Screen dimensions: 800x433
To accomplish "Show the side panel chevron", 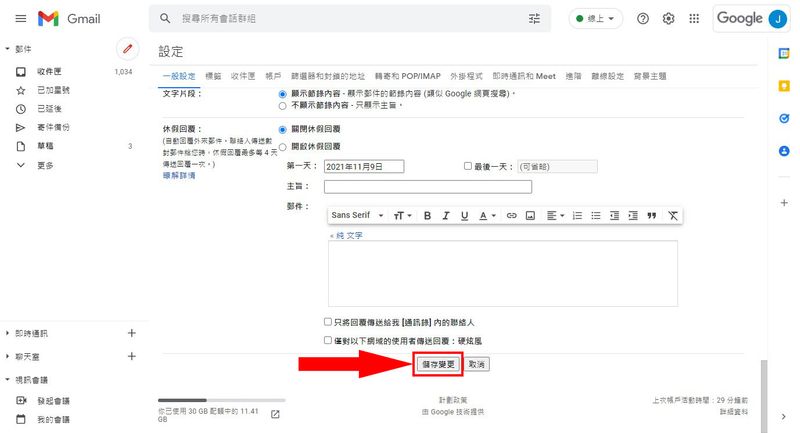I will point(784,417).
